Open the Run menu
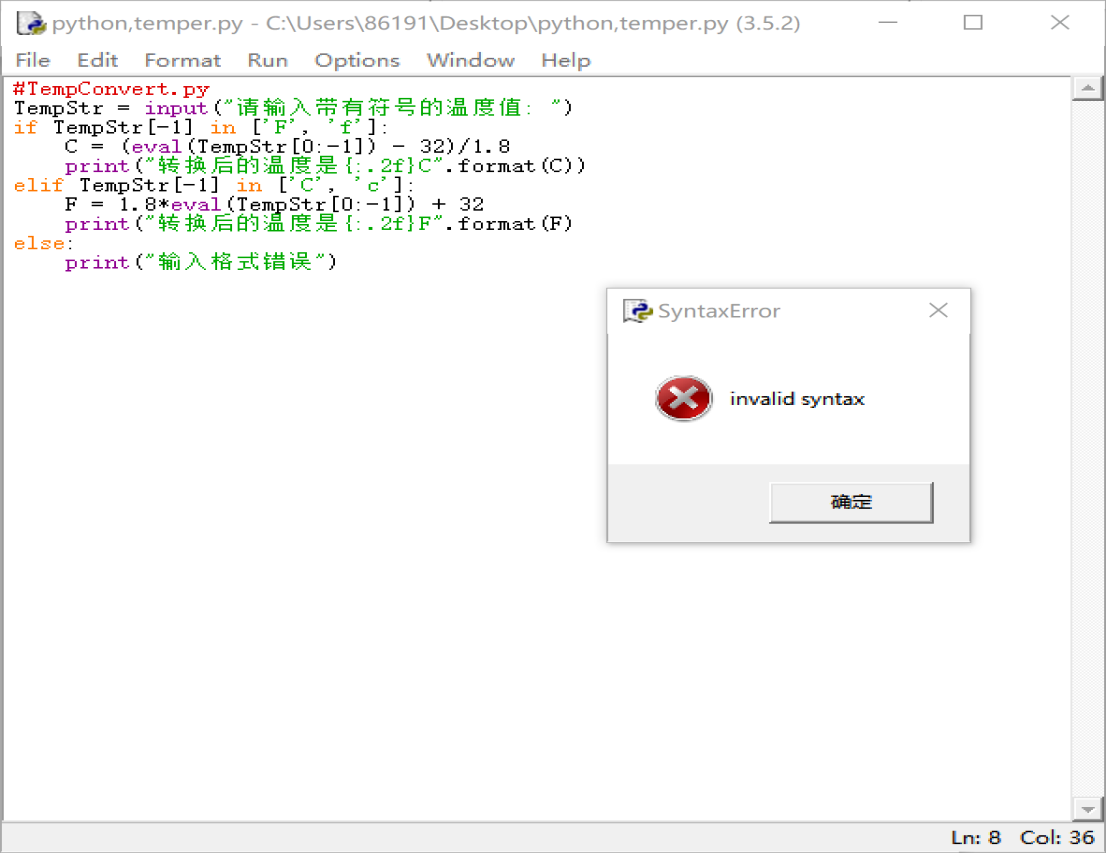 click(268, 61)
